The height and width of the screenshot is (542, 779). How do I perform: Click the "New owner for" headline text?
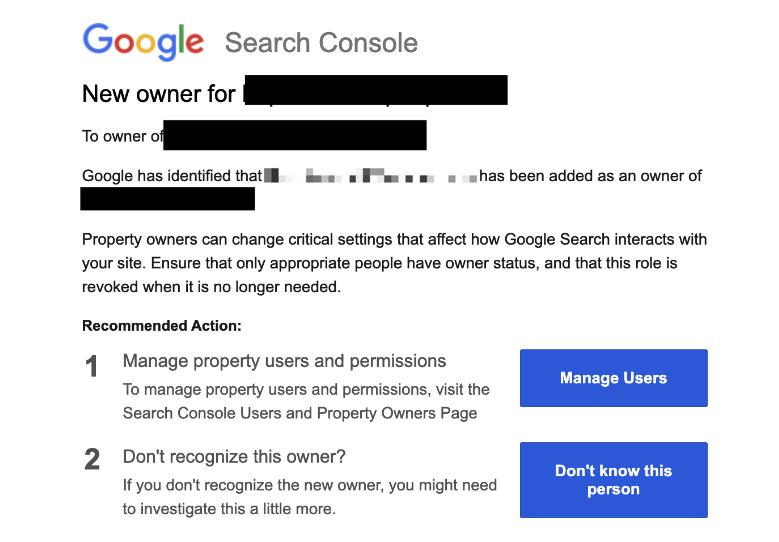[x=160, y=93]
